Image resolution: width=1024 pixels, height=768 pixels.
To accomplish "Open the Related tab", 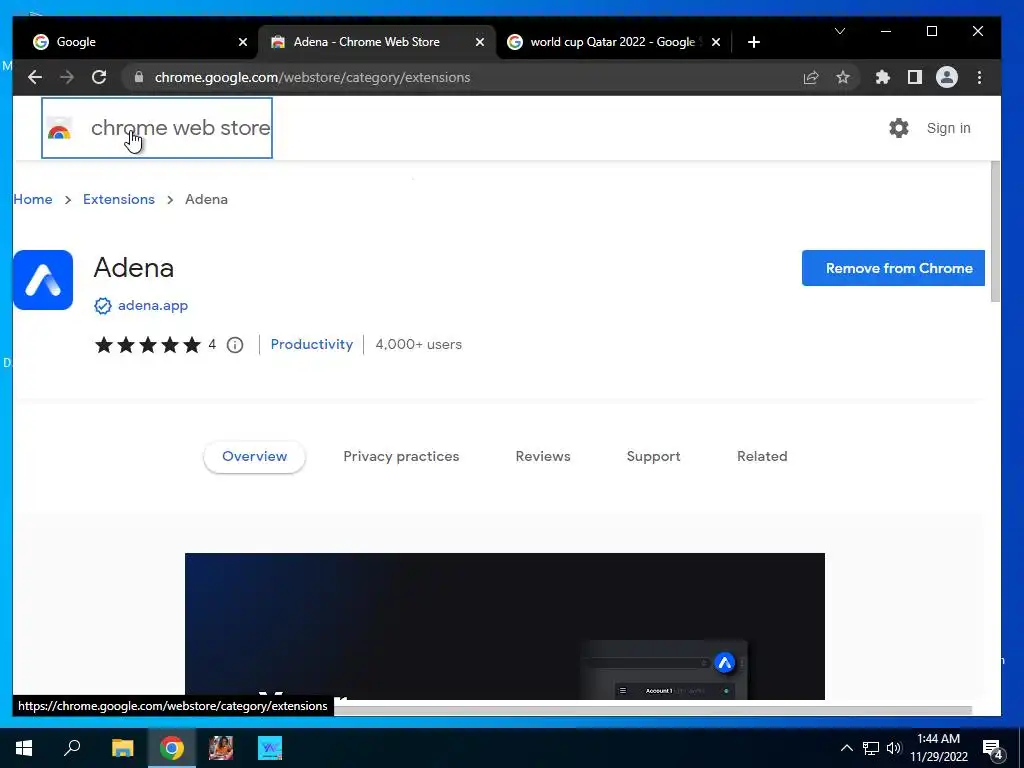I will [x=762, y=456].
